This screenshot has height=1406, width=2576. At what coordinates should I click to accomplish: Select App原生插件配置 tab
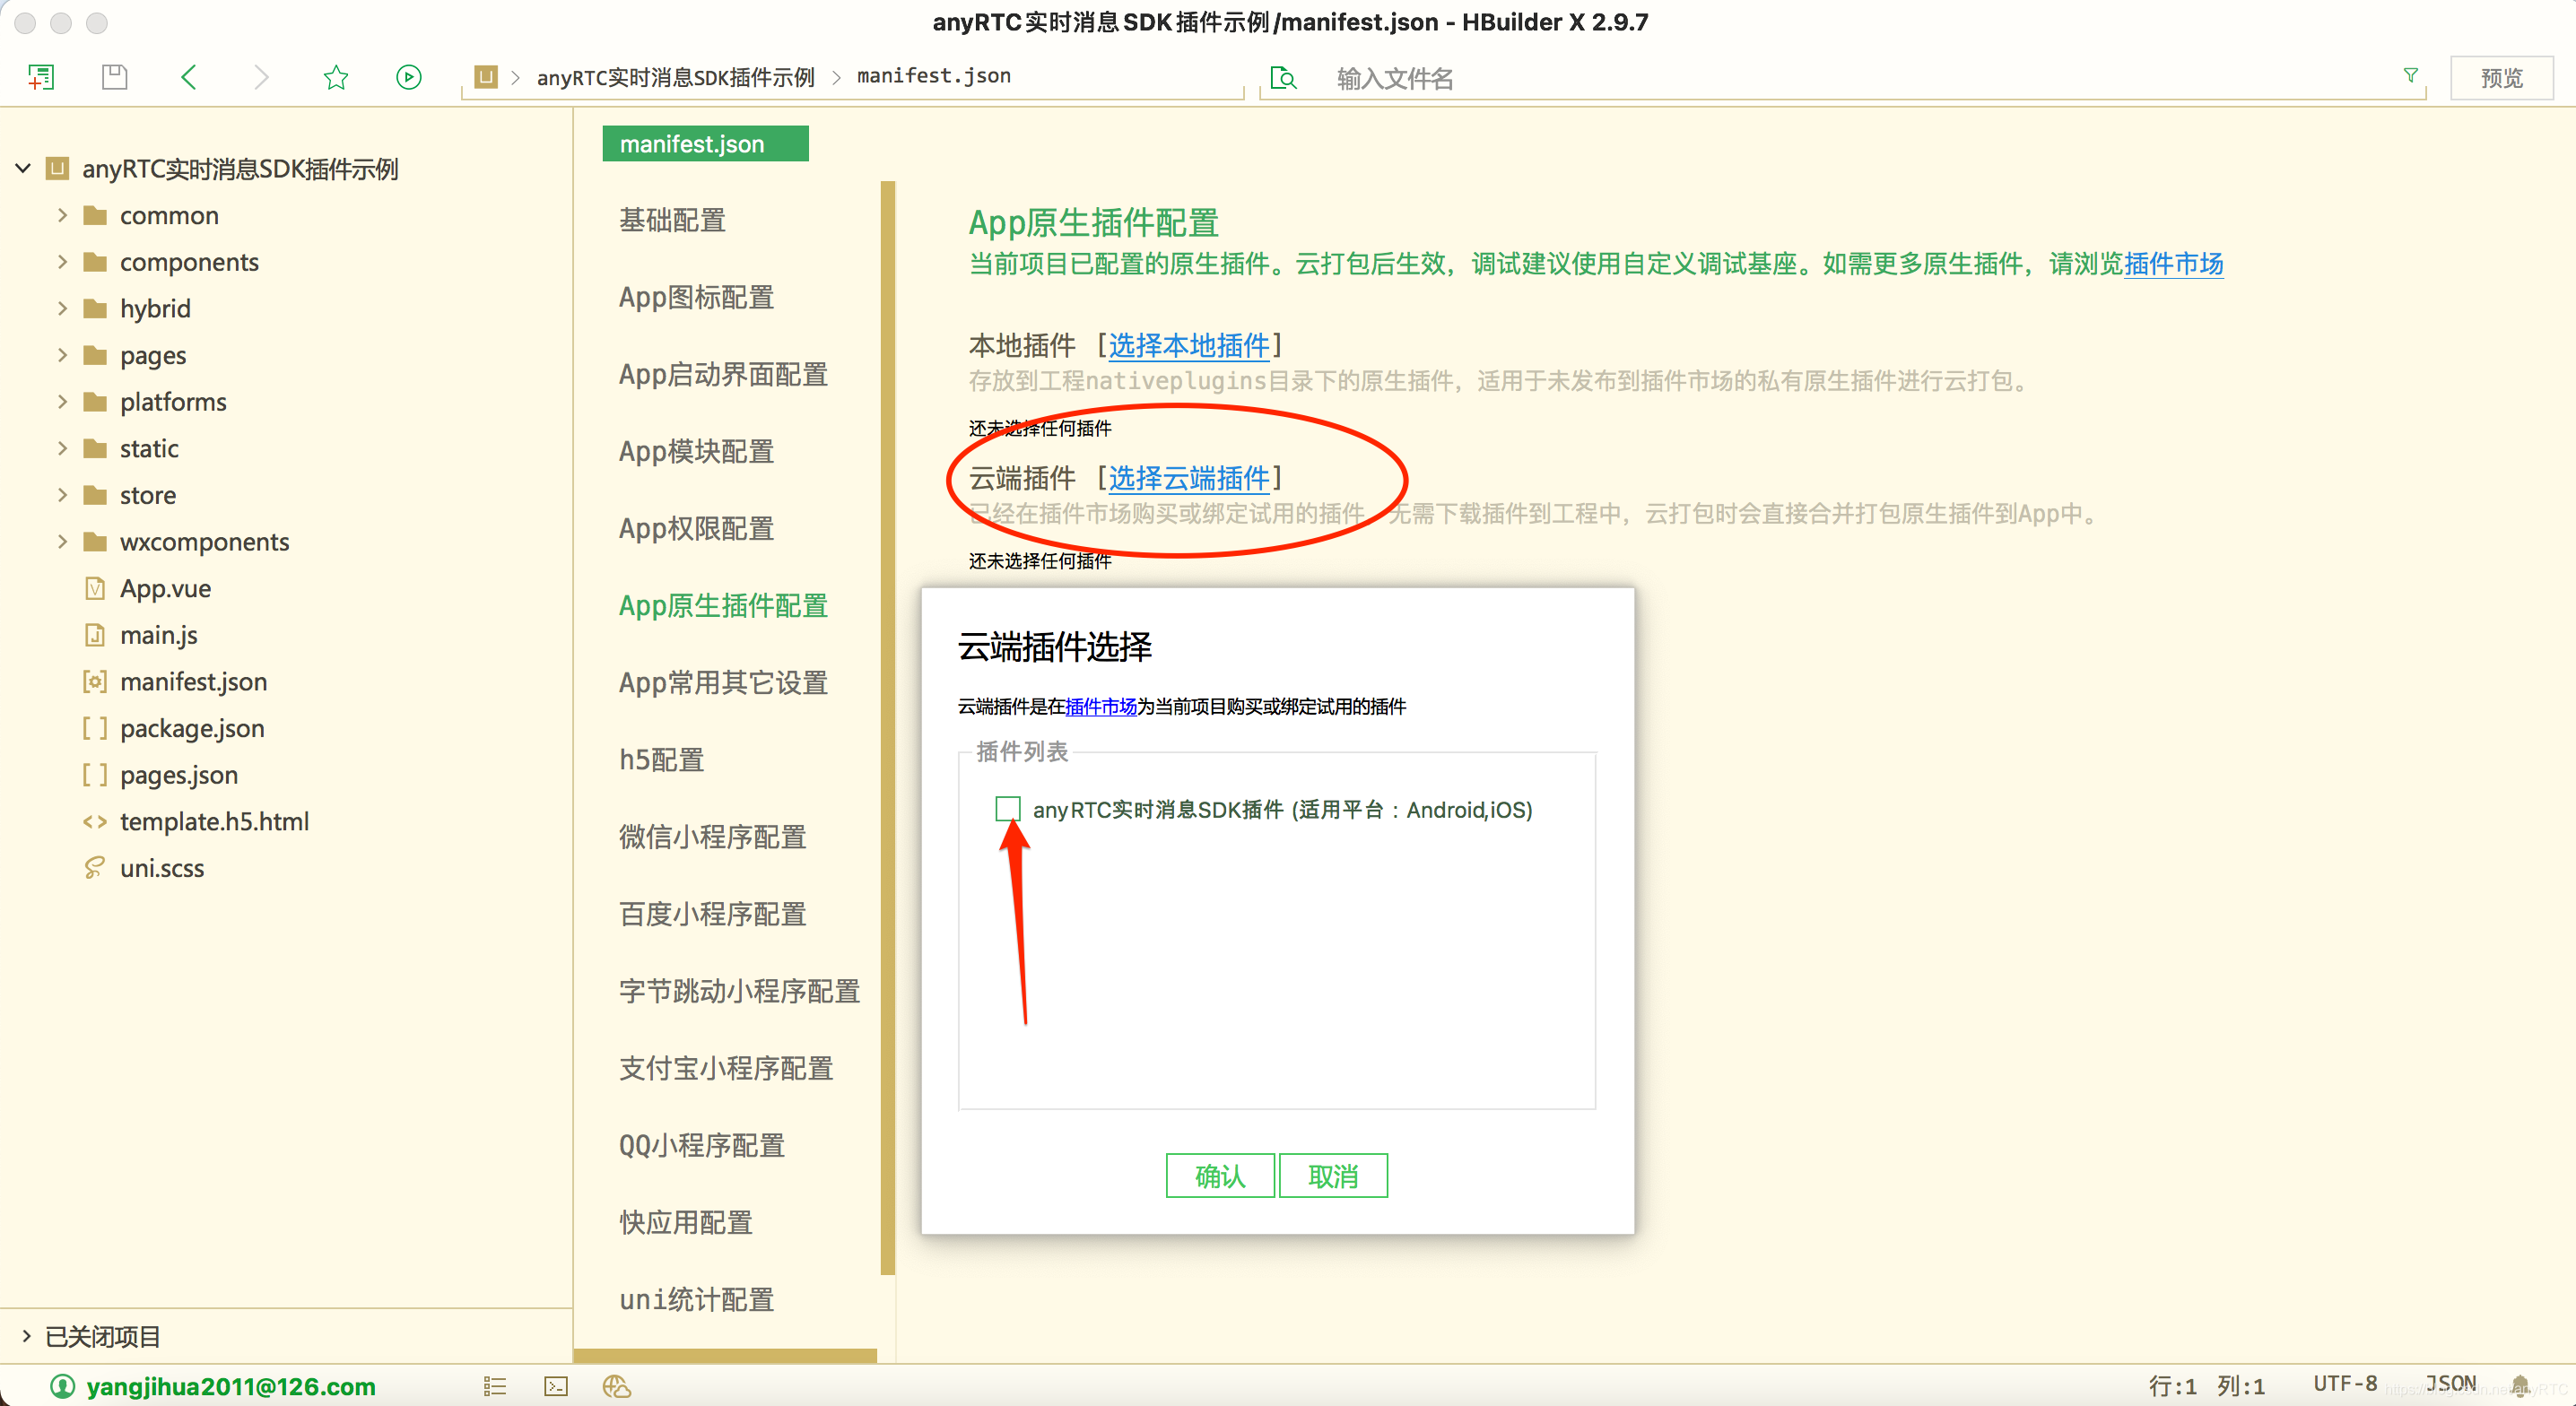[724, 604]
